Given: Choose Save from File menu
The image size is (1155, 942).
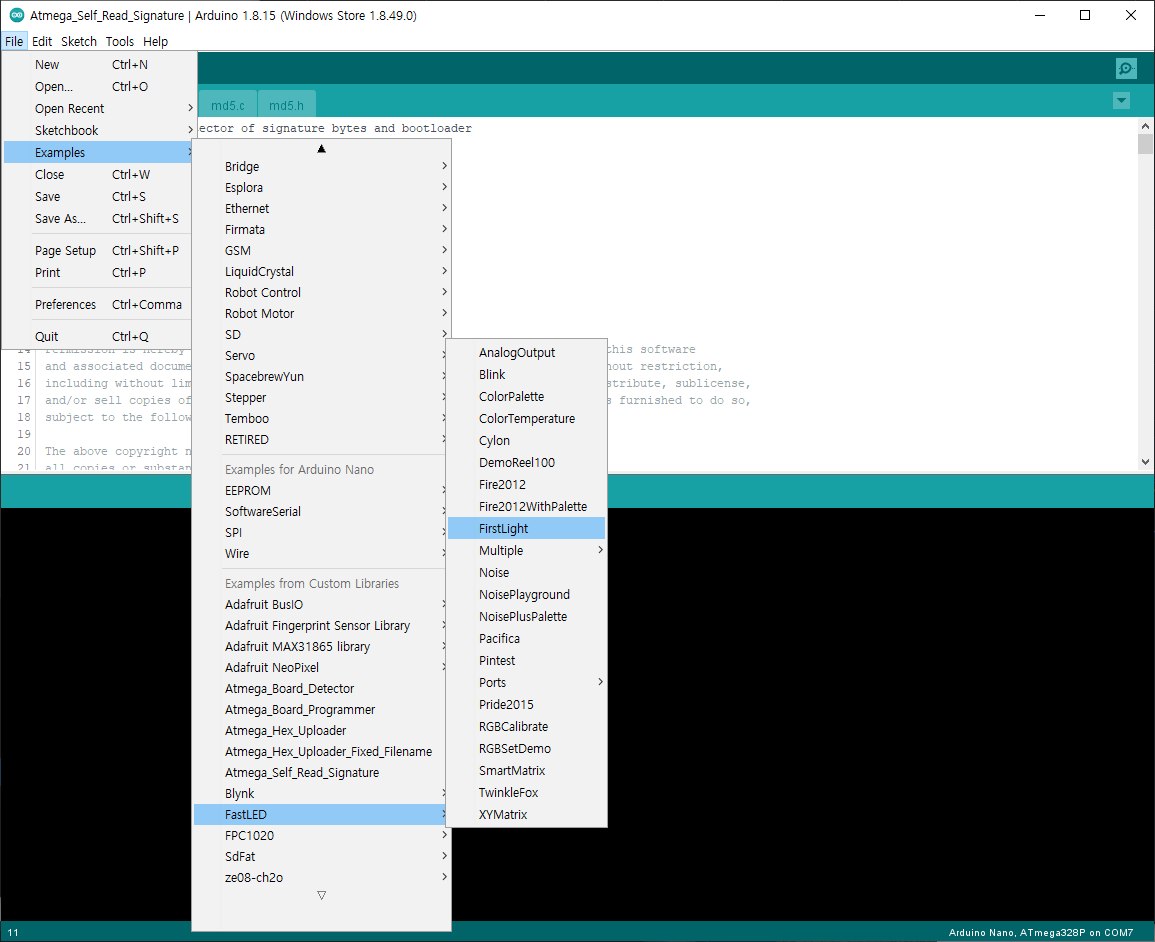Looking at the screenshot, I should pos(99,197).
